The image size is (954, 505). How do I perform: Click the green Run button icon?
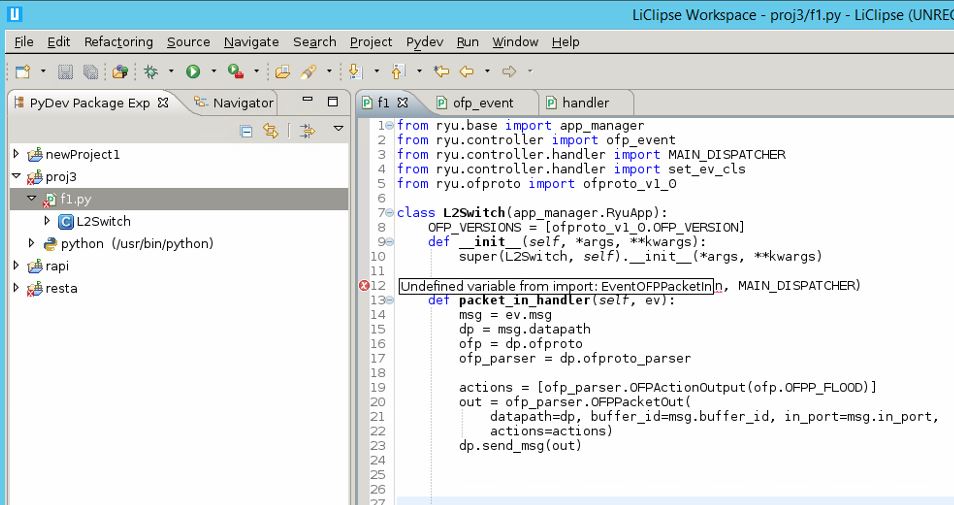click(x=193, y=72)
